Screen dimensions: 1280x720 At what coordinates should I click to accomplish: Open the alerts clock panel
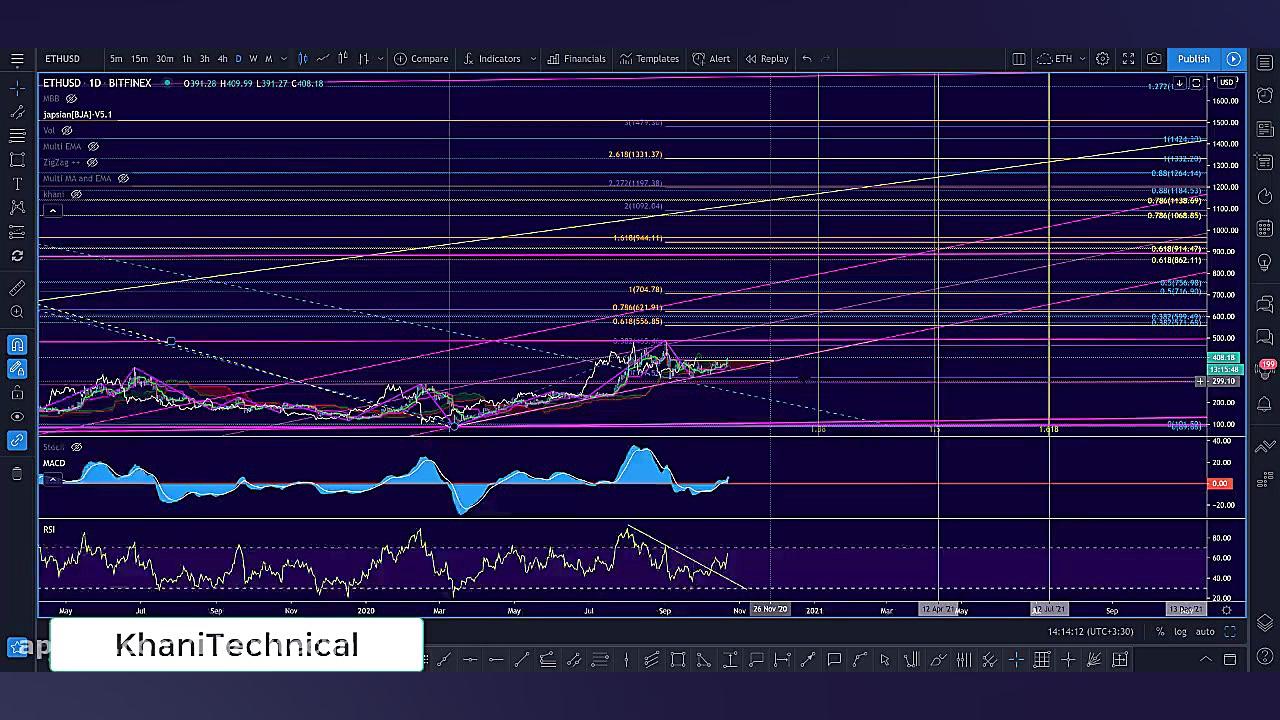(1265, 96)
